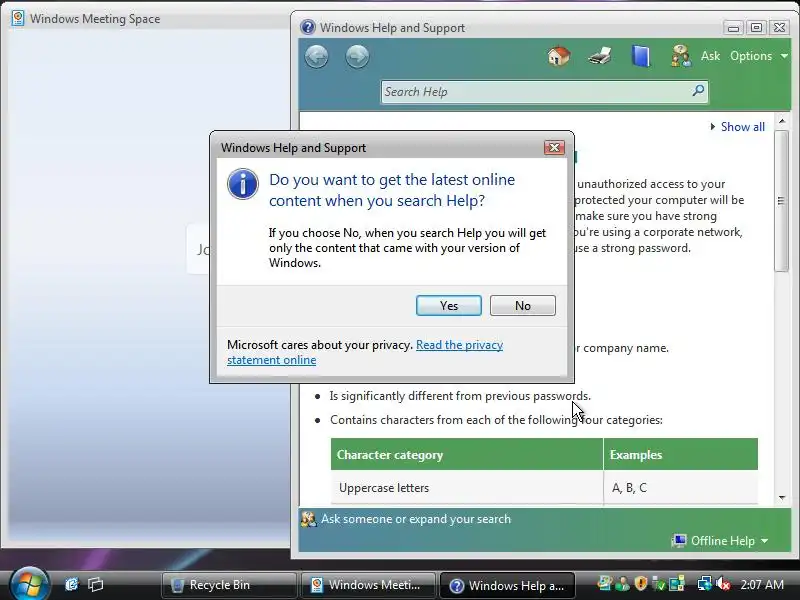The width and height of the screenshot is (800, 600).
Task: Click the first tray icon left of People Near Me
Action: [605, 584]
